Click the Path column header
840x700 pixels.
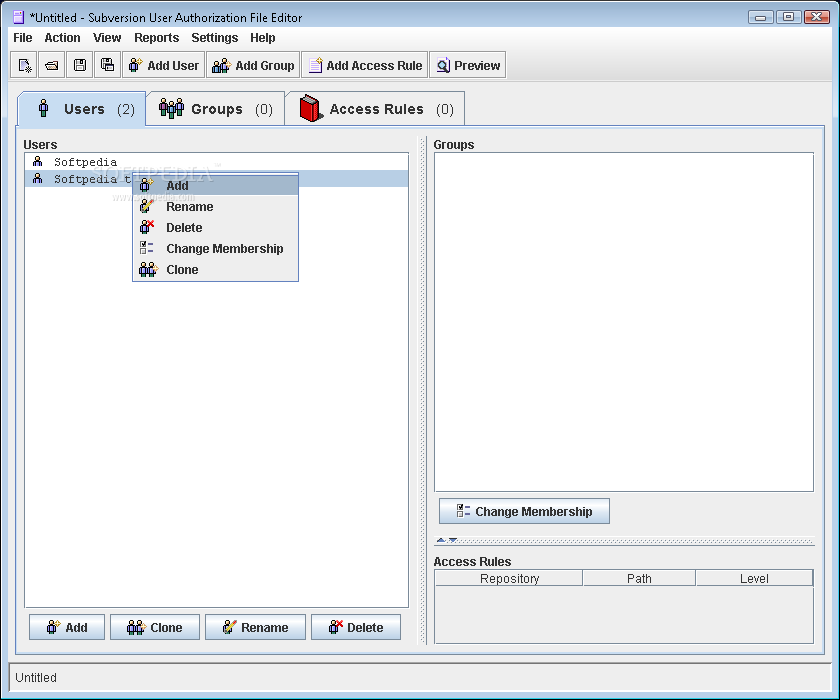pos(639,578)
